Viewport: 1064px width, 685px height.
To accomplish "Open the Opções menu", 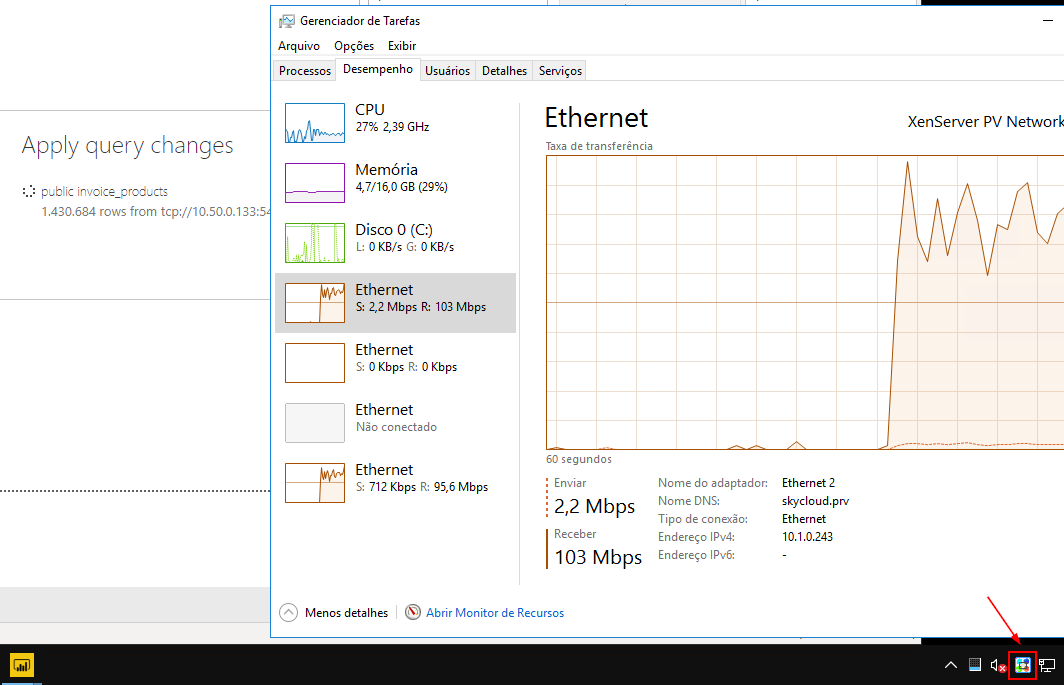I will (354, 46).
